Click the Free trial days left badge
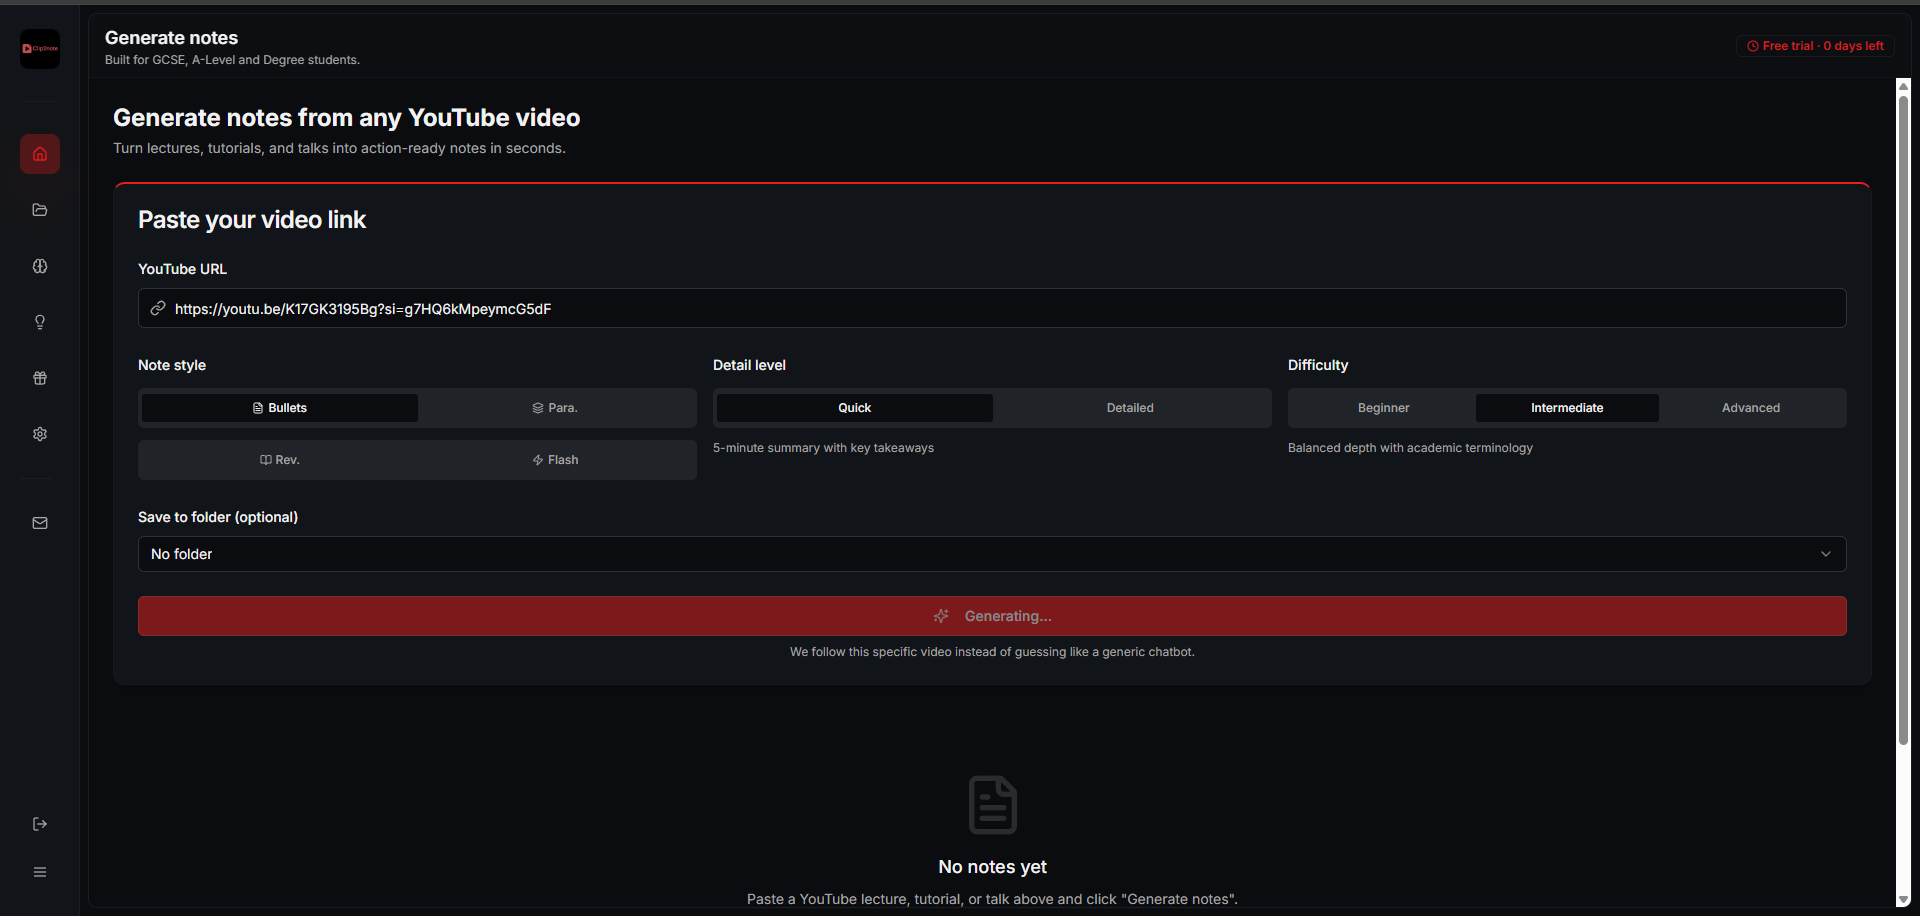Viewport: 1920px width, 916px height. [x=1815, y=46]
